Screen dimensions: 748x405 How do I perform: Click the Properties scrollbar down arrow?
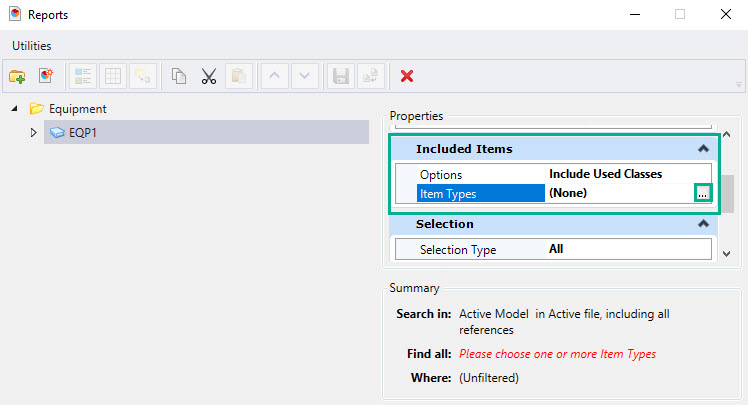[x=727, y=254]
